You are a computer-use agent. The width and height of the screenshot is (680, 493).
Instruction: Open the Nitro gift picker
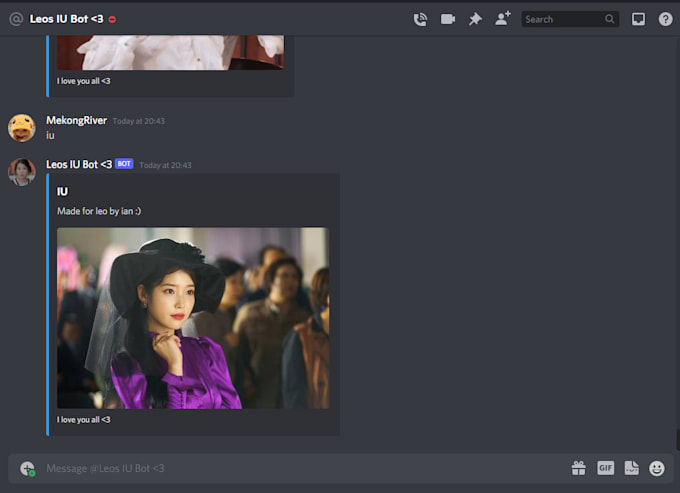click(579, 468)
